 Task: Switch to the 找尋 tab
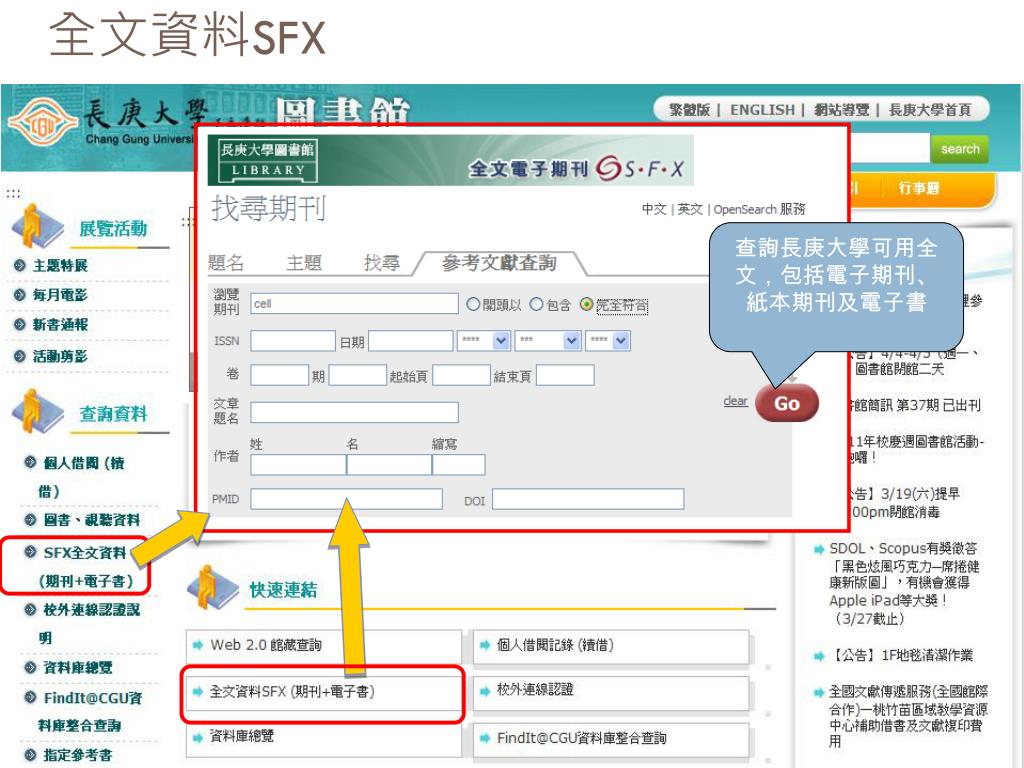click(x=382, y=263)
